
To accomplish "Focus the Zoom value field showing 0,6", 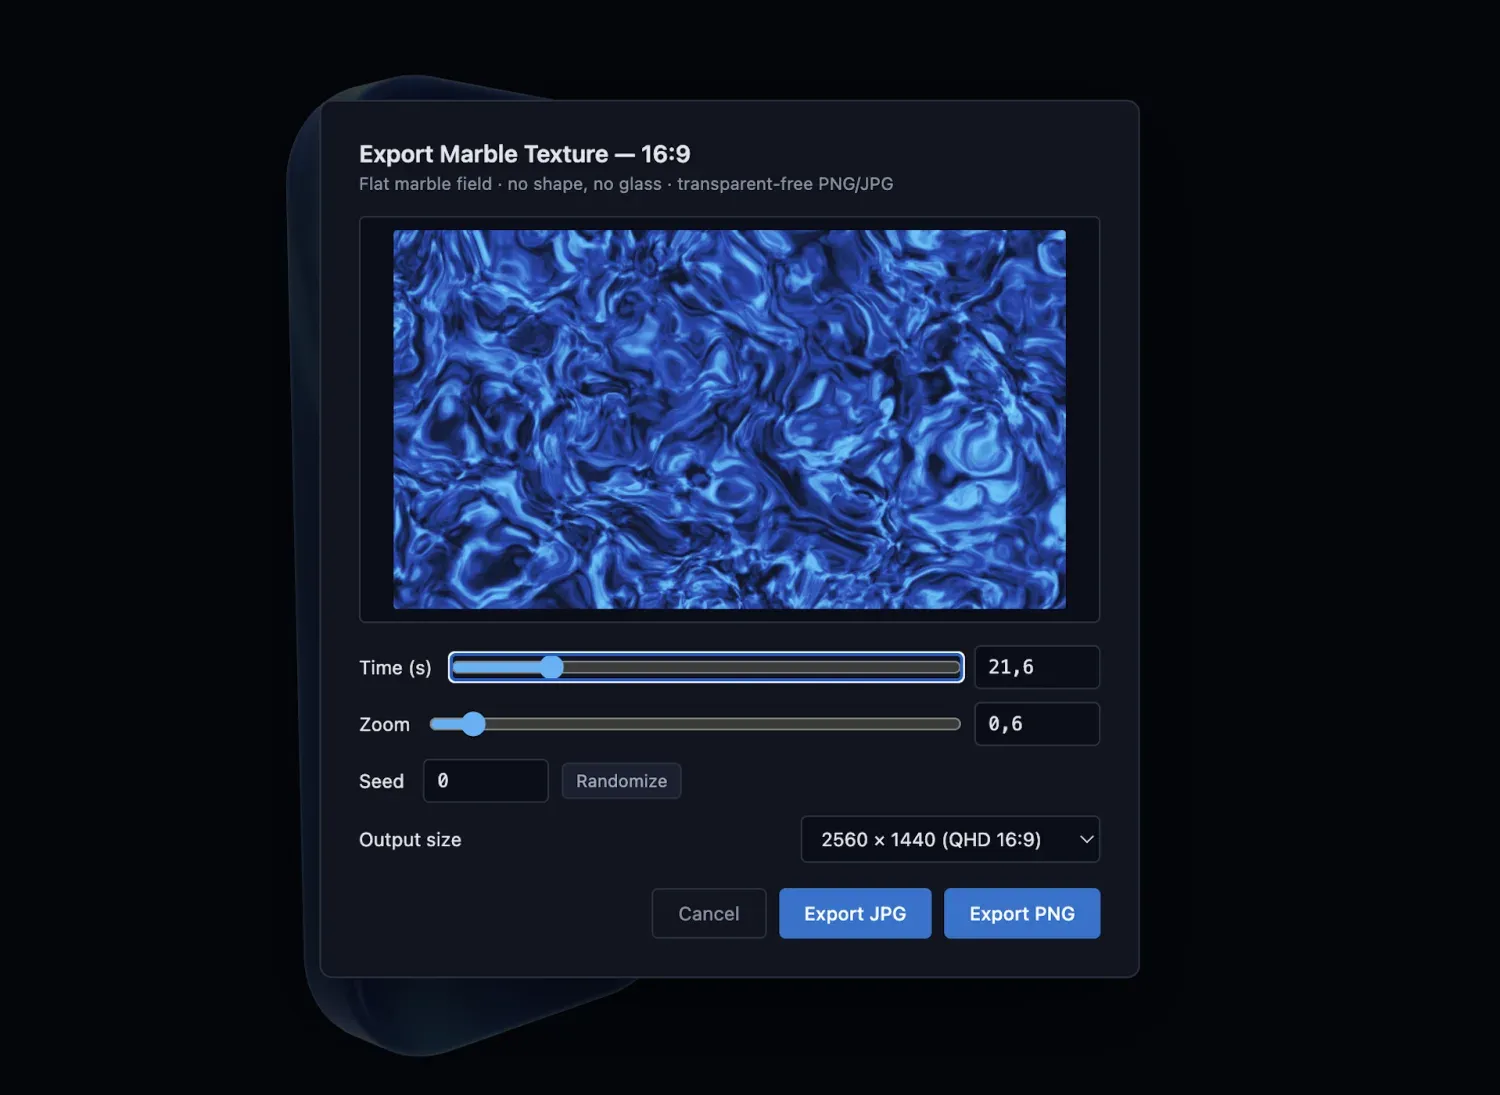I will [x=1037, y=724].
